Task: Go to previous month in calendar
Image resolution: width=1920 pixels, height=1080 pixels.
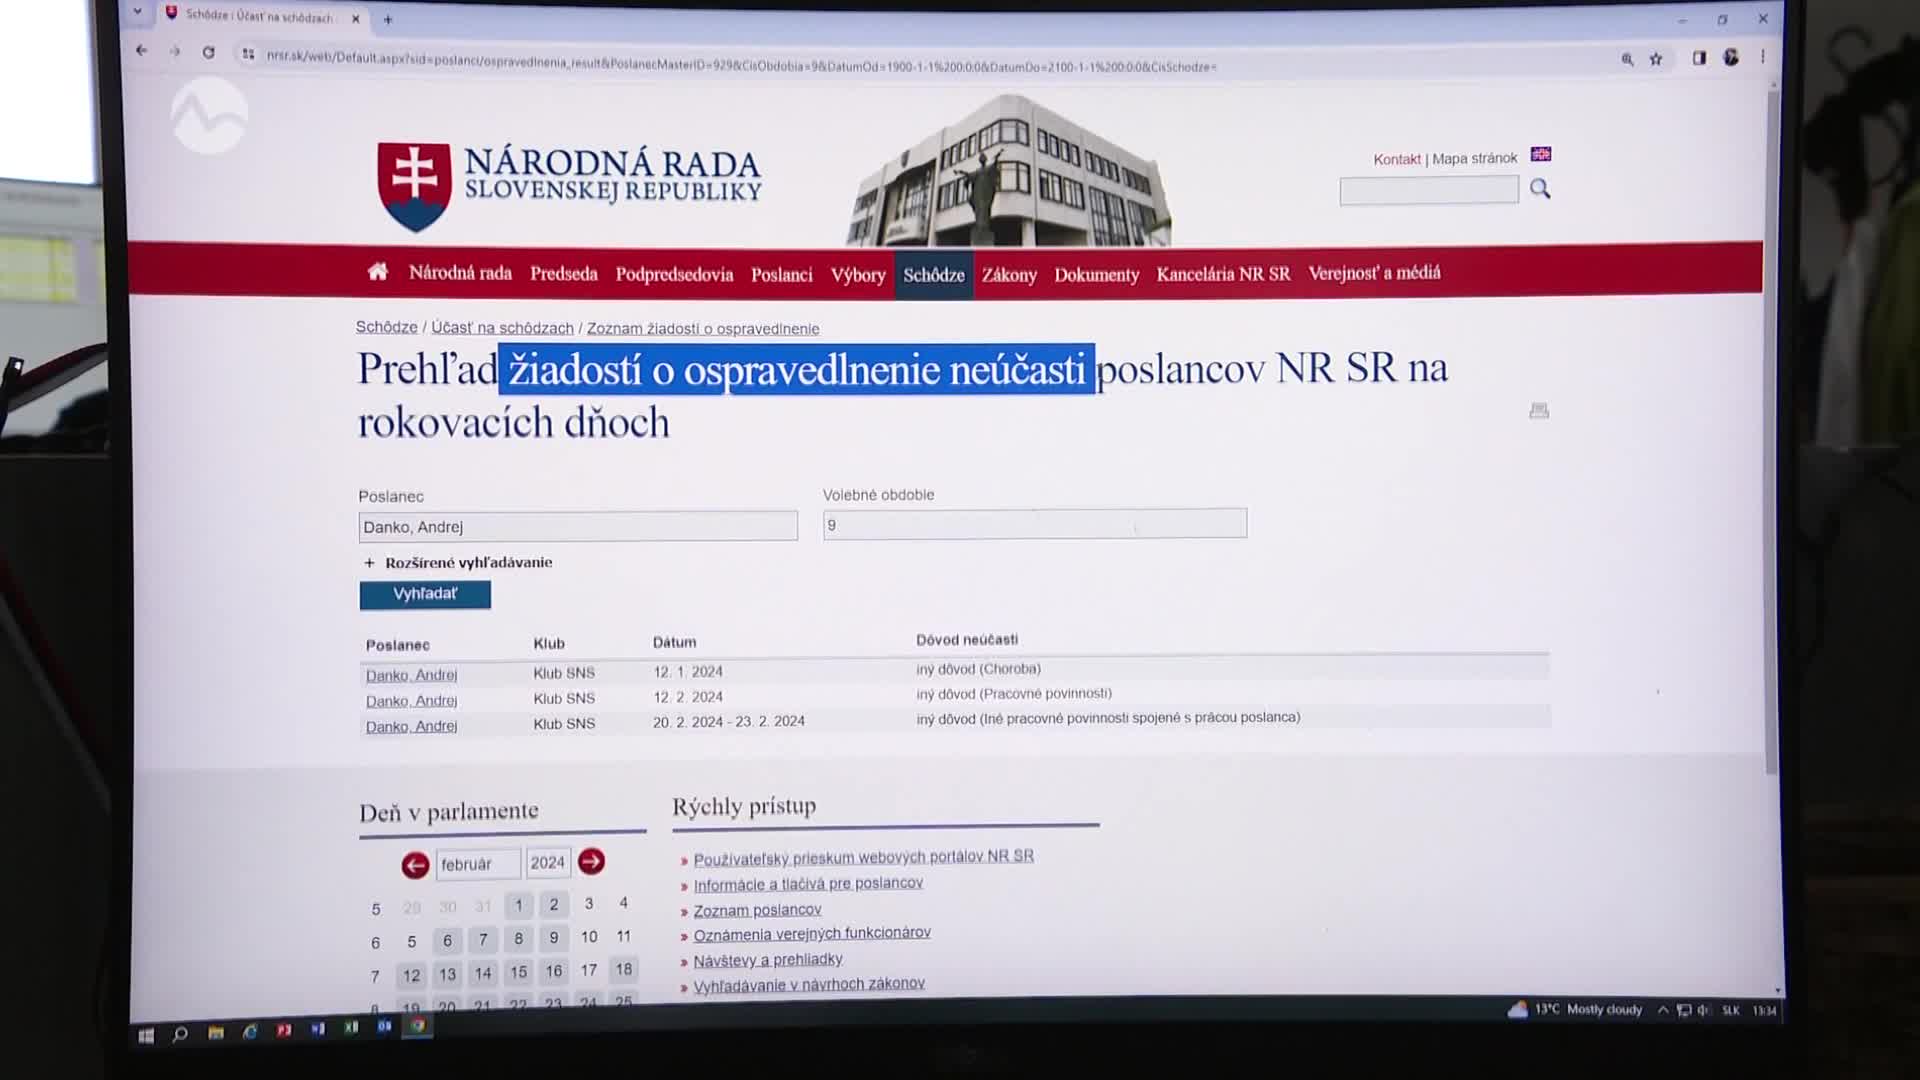Action: 415,865
